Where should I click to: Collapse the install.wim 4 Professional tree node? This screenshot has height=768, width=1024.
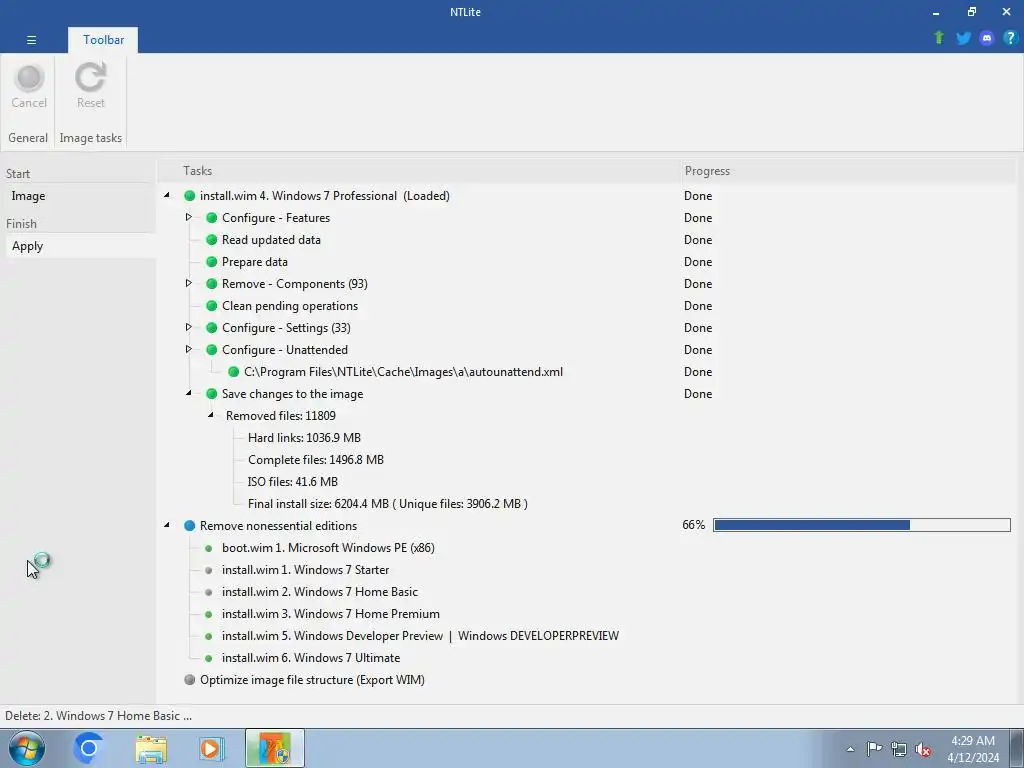167,195
